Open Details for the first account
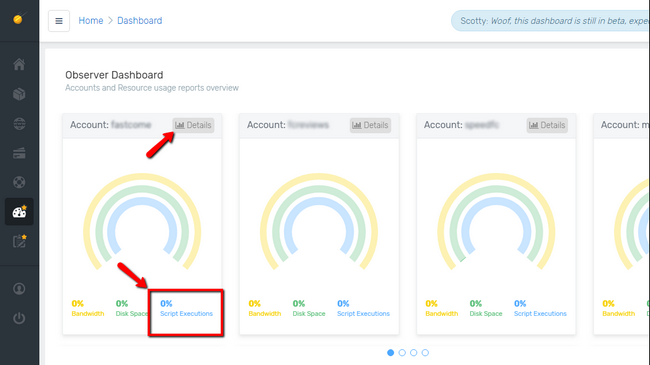 pyautogui.click(x=193, y=125)
